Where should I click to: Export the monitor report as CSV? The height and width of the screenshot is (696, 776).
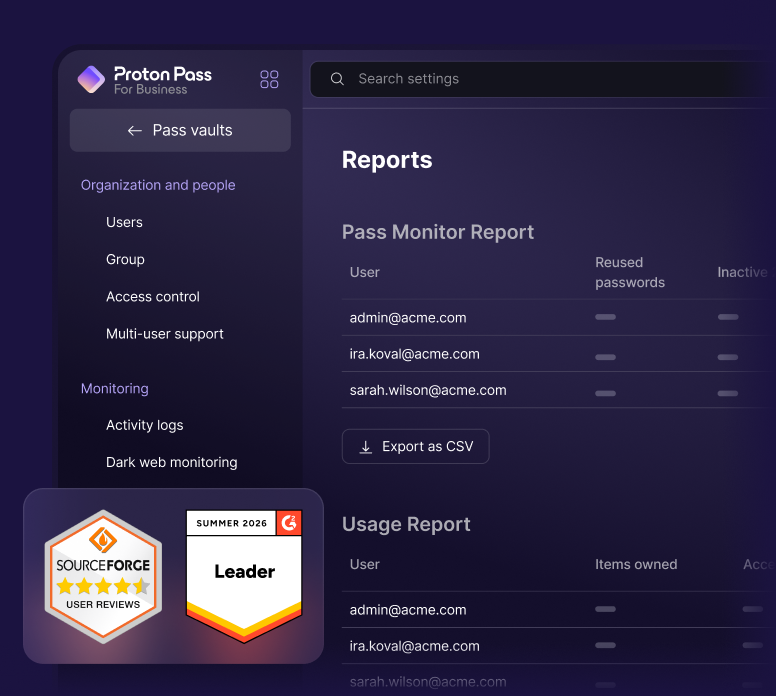416,447
